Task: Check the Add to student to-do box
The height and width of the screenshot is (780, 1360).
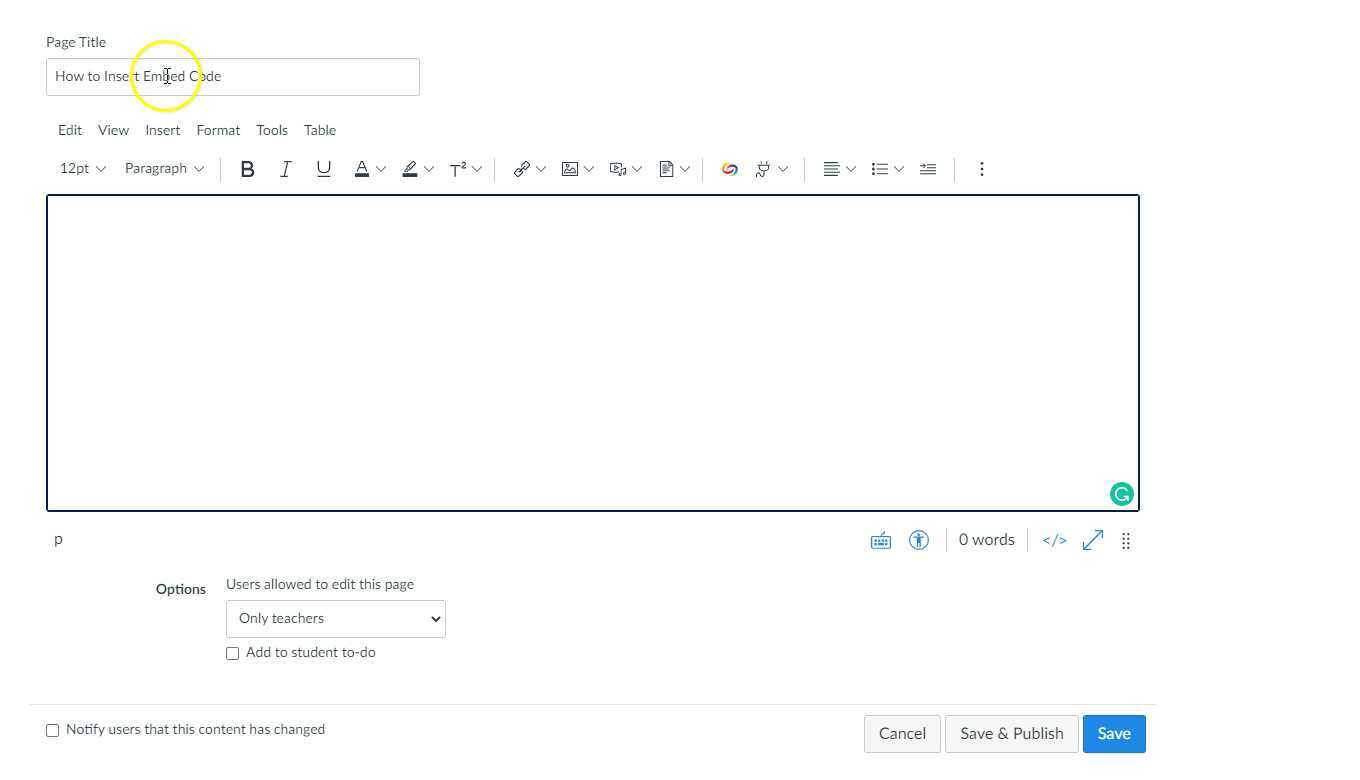Action: 232,652
